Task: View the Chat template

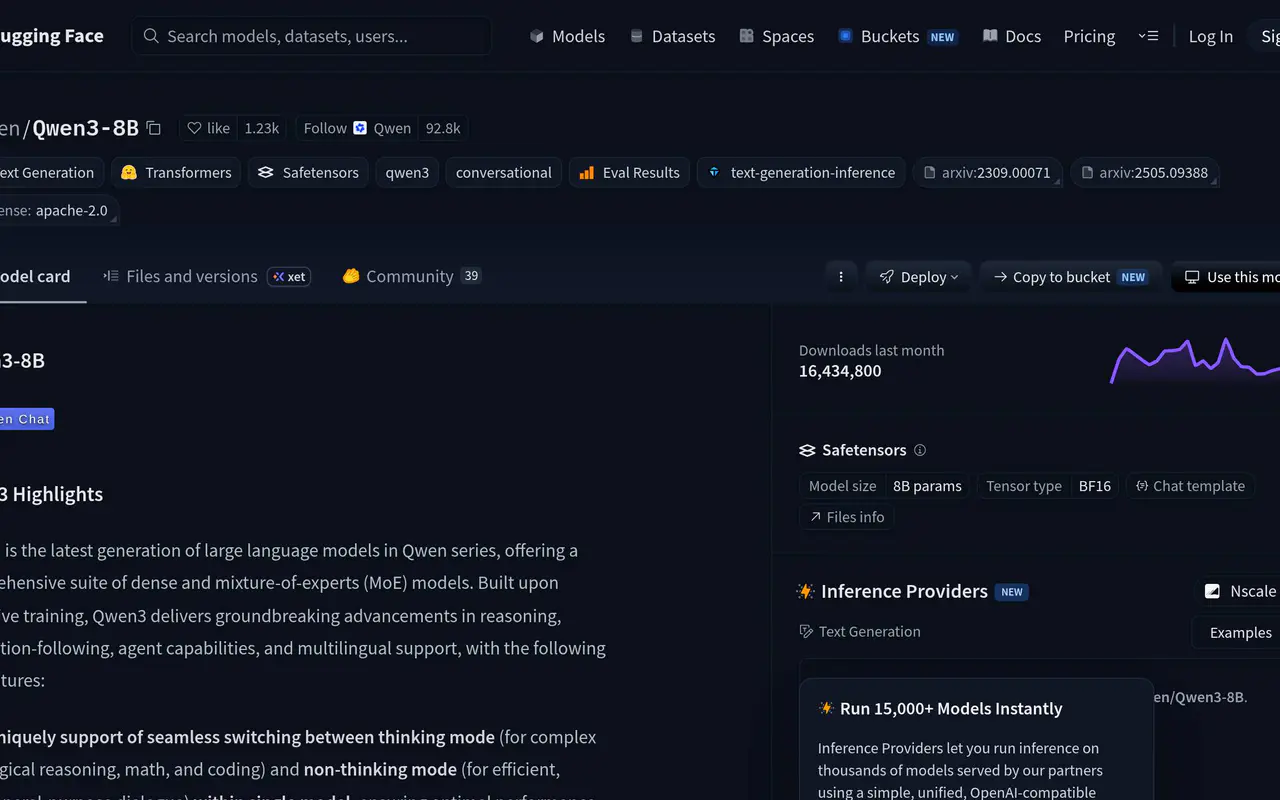Action: [1190, 486]
